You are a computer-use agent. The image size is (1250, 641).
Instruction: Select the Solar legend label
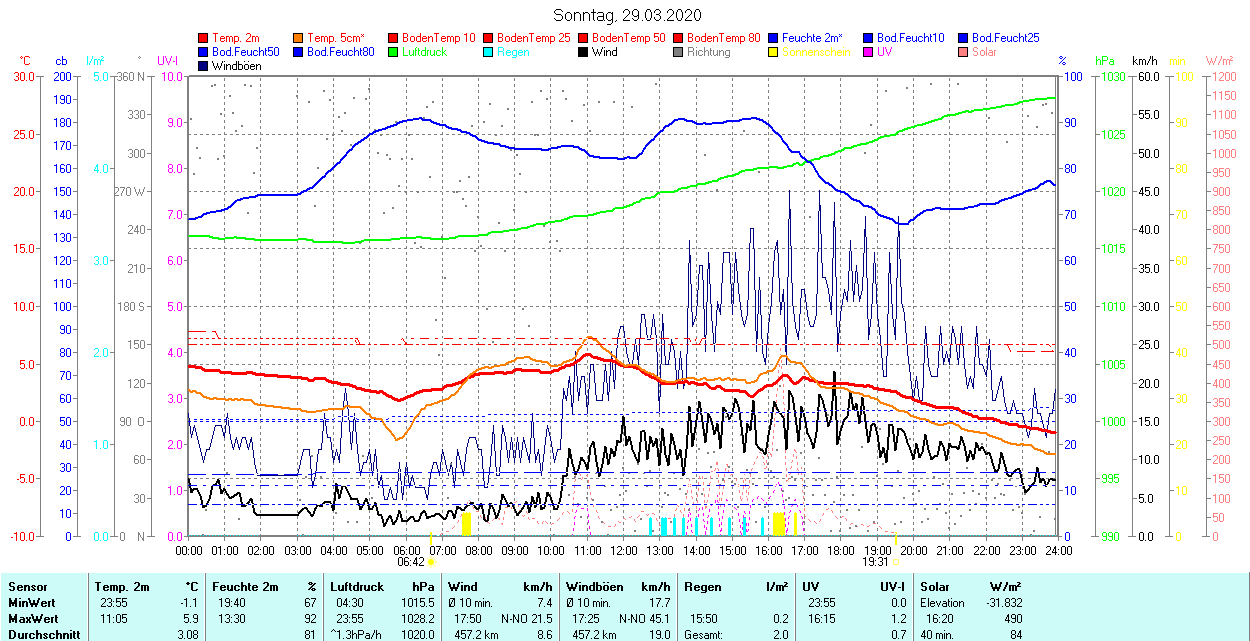985,52
